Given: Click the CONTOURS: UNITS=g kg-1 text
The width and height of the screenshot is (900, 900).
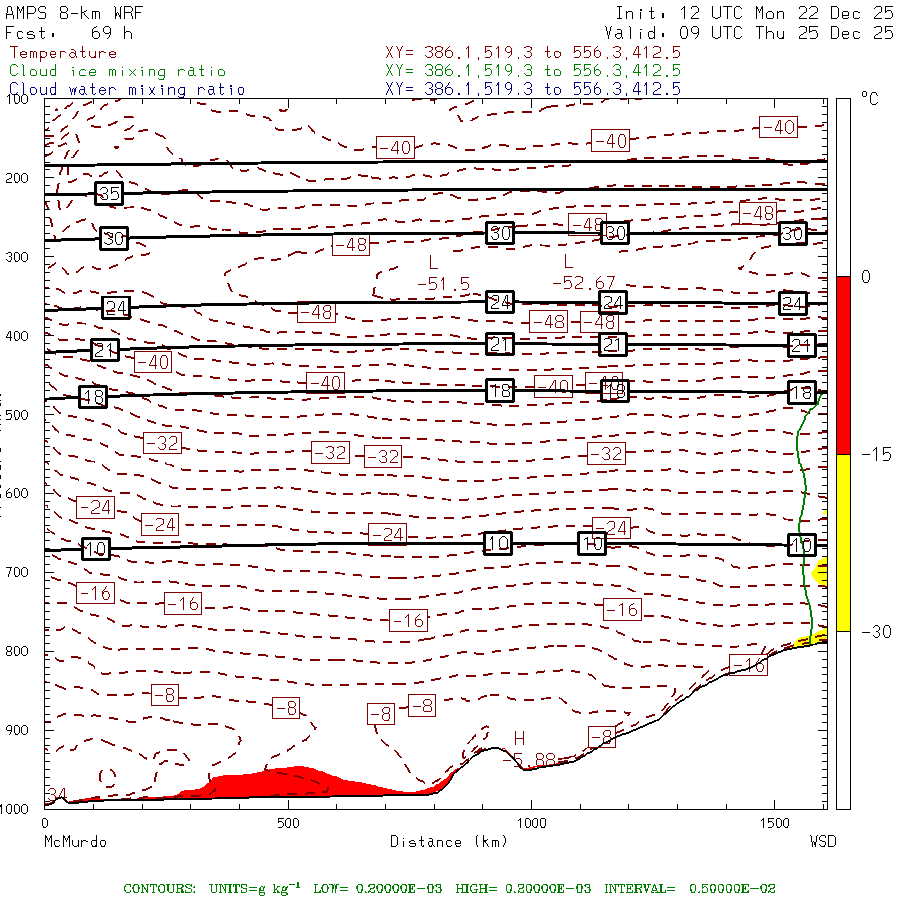Looking at the screenshot, I should coord(212,888).
